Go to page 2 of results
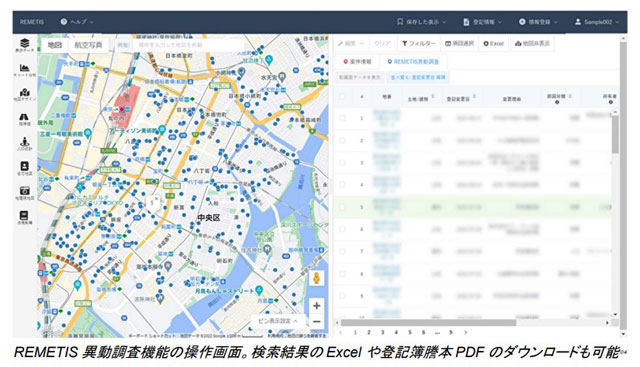This screenshot has width=640, height=367. coord(369,332)
